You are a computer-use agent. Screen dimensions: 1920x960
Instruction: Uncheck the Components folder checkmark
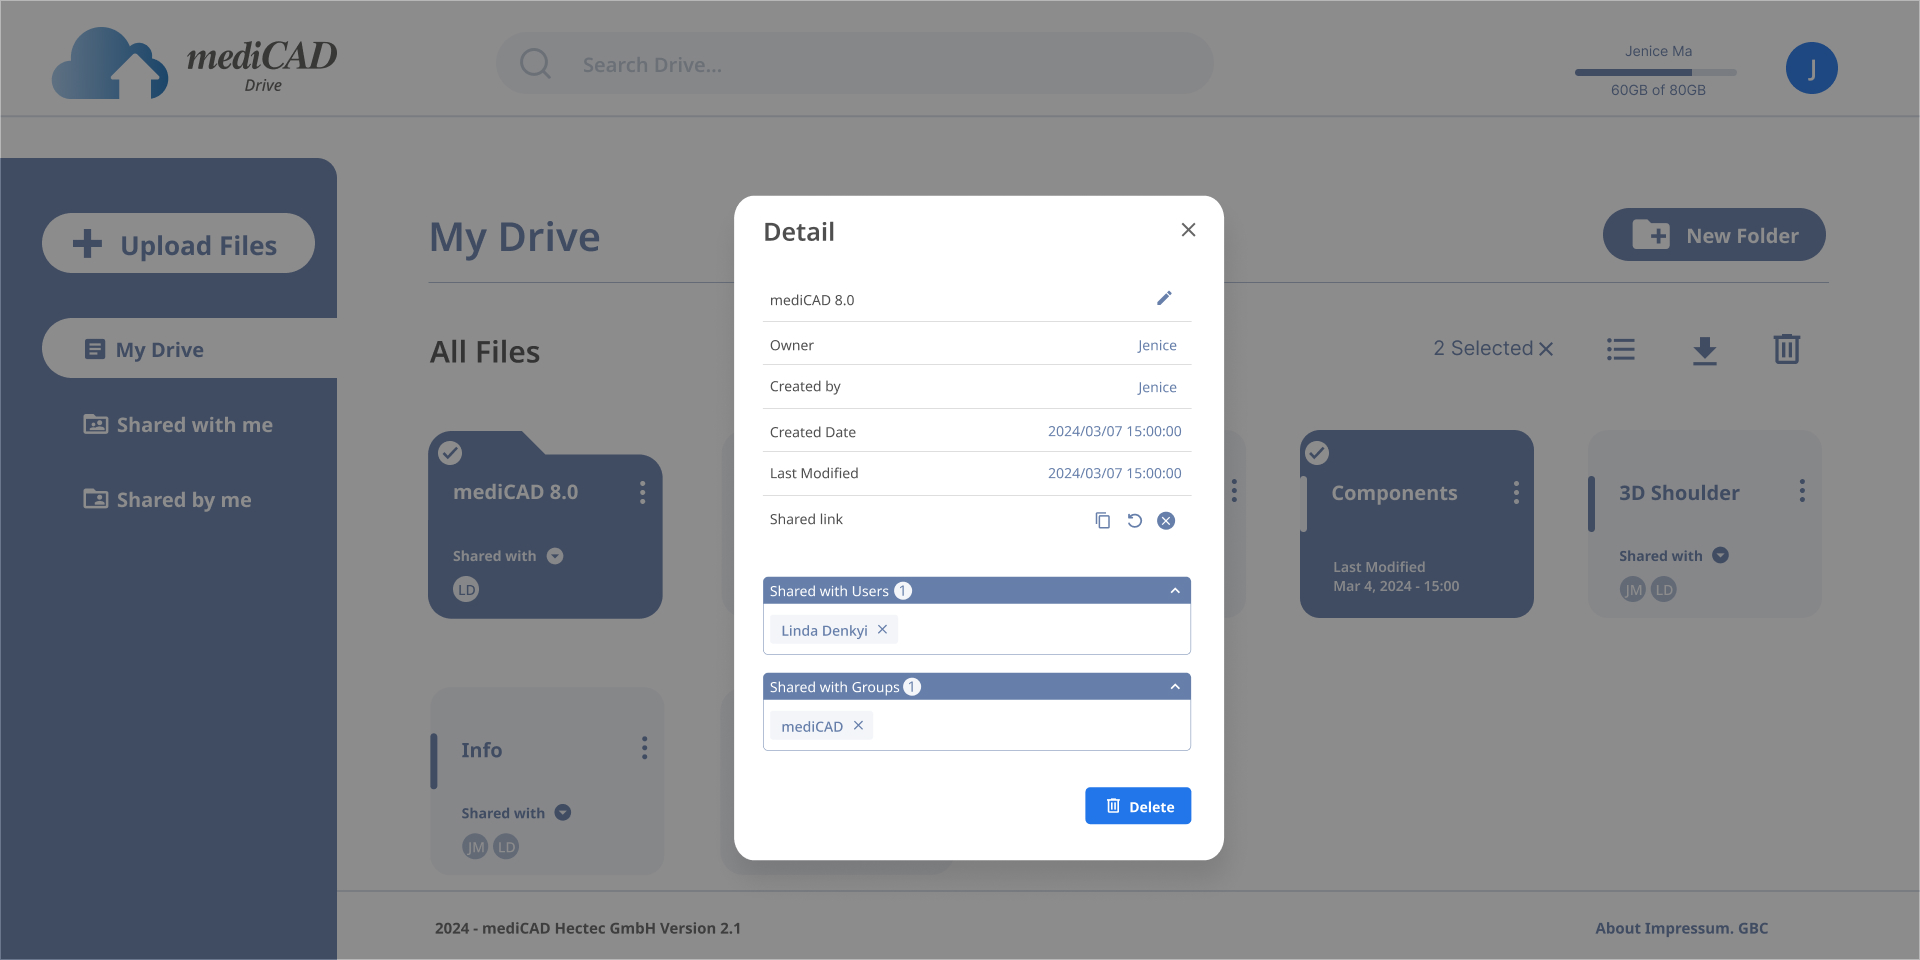(x=1318, y=453)
